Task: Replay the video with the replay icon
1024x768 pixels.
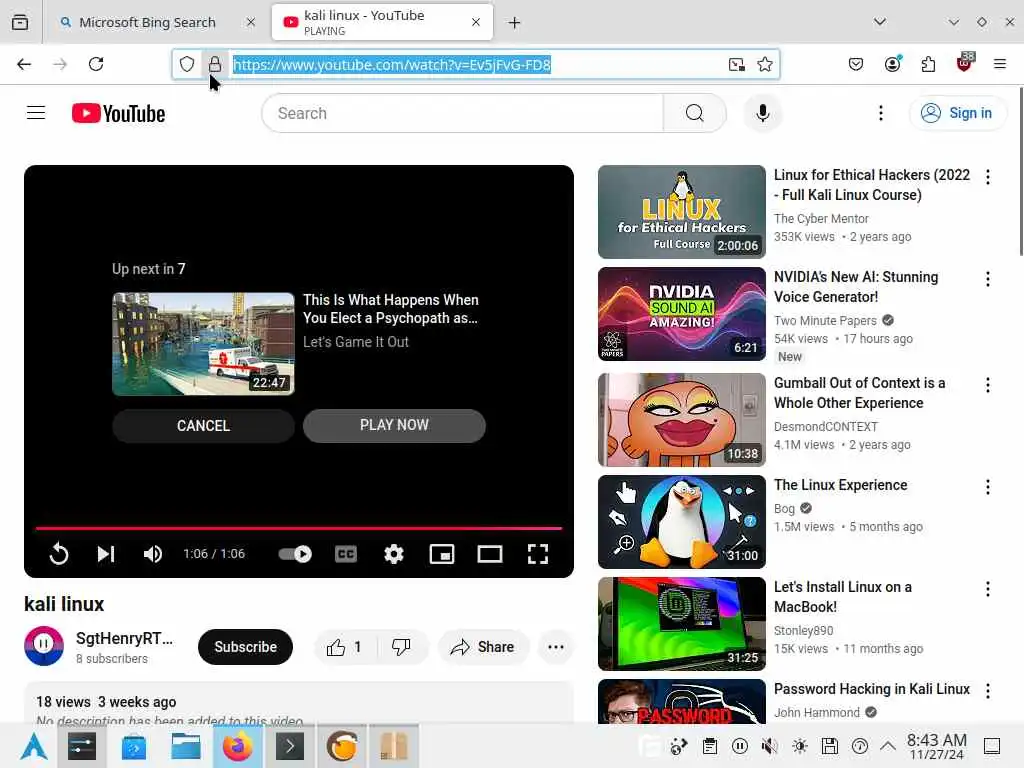Action: tap(59, 554)
